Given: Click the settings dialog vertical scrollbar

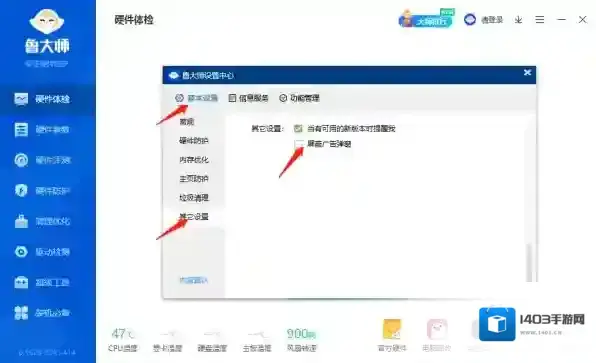Looking at the screenshot, I should pos(529,262).
